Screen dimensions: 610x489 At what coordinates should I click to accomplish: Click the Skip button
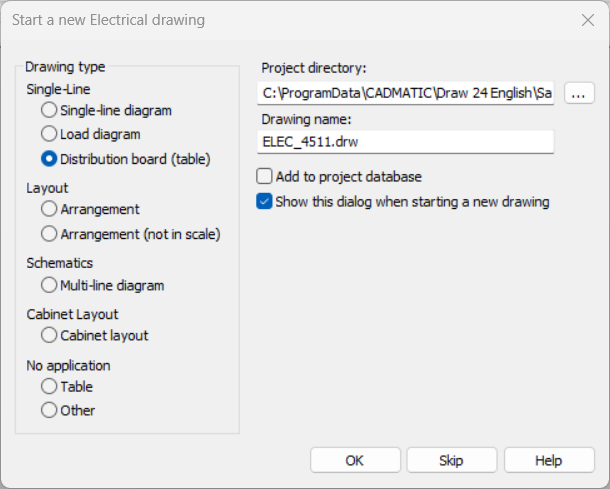[x=452, y=460]
